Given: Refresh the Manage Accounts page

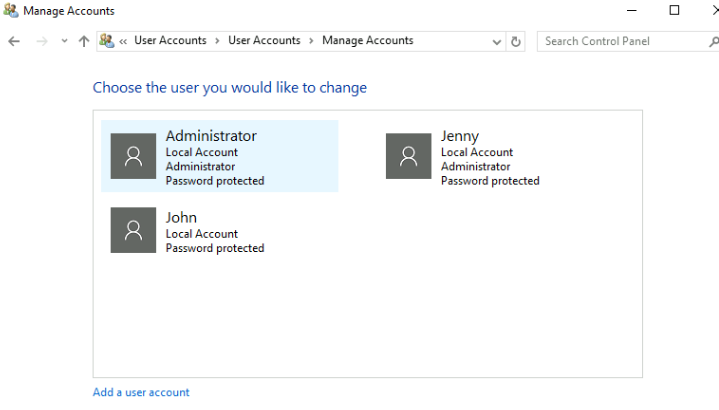Looking at the screenshot, I should point(516,42).
